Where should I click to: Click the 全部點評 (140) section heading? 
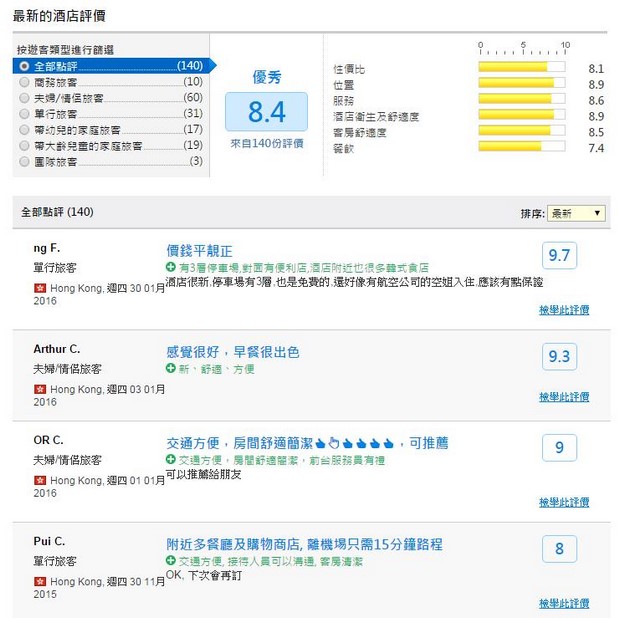[57, 212]
